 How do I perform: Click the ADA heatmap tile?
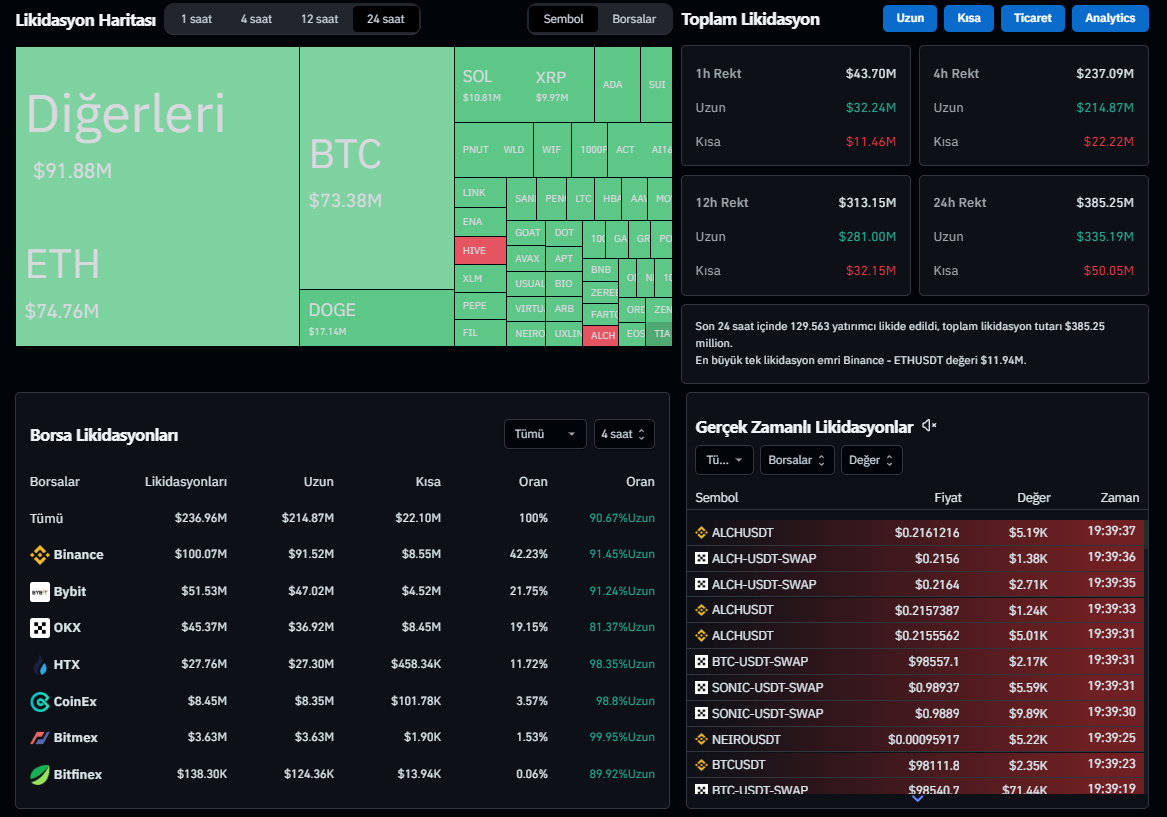click(x=617, y=85)
